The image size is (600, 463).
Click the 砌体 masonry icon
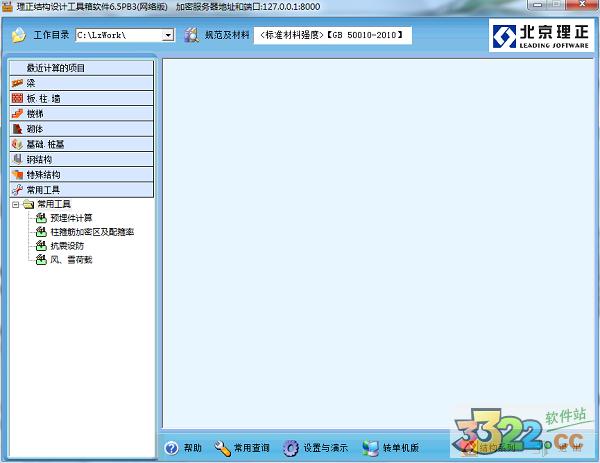pos(17,129)
